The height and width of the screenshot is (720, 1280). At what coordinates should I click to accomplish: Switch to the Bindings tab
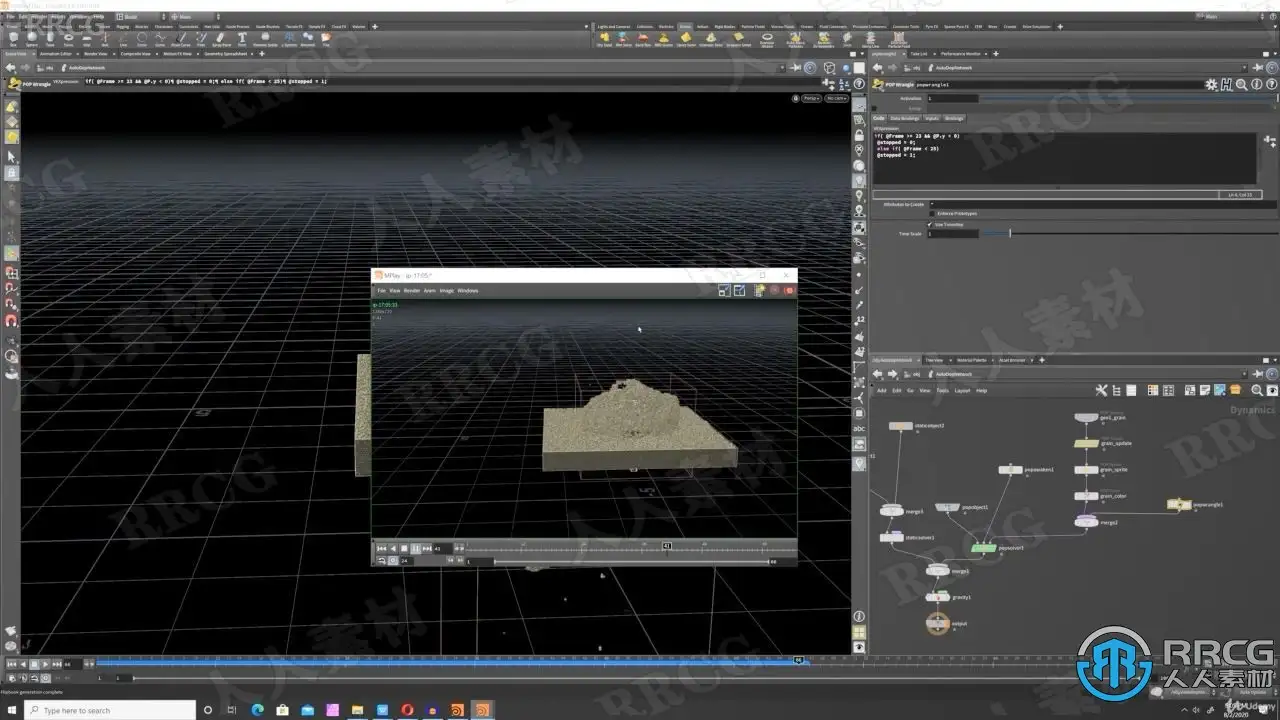click(955, 118)
